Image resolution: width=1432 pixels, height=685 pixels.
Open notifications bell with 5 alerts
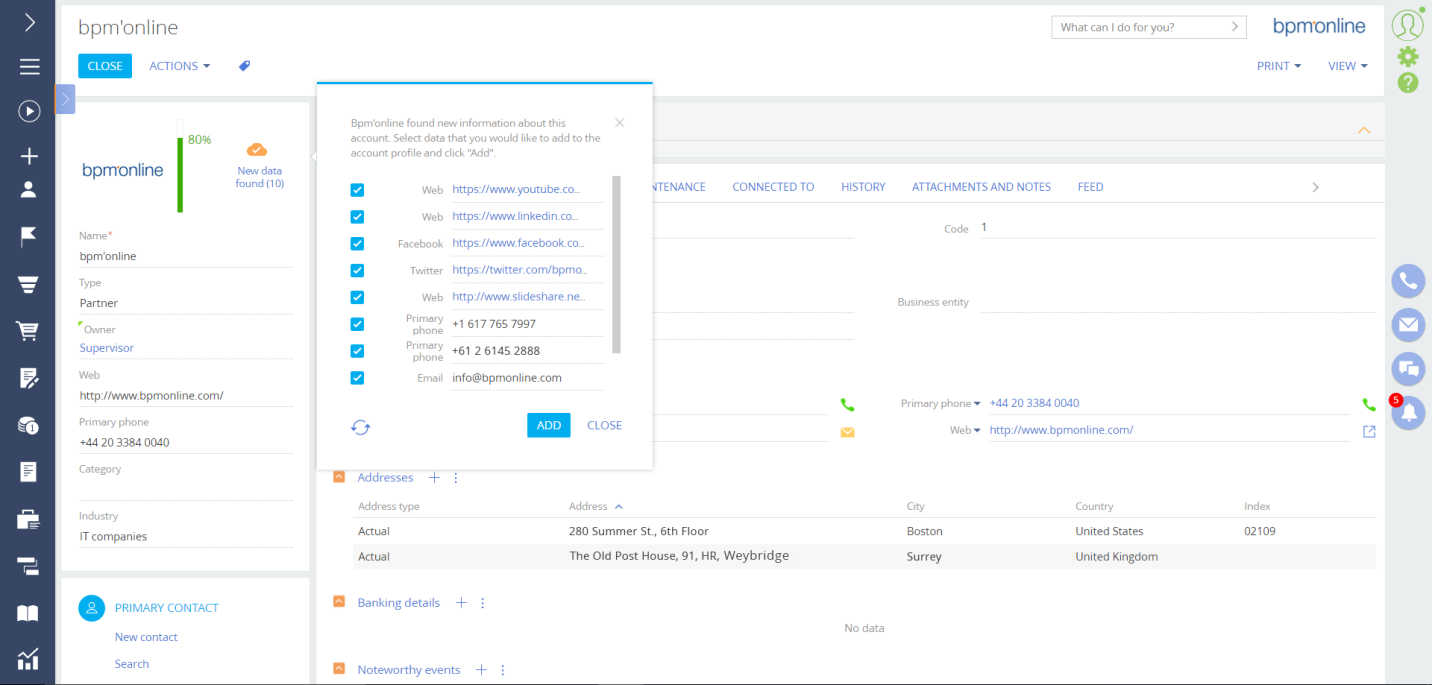[x=1408, y=412]
